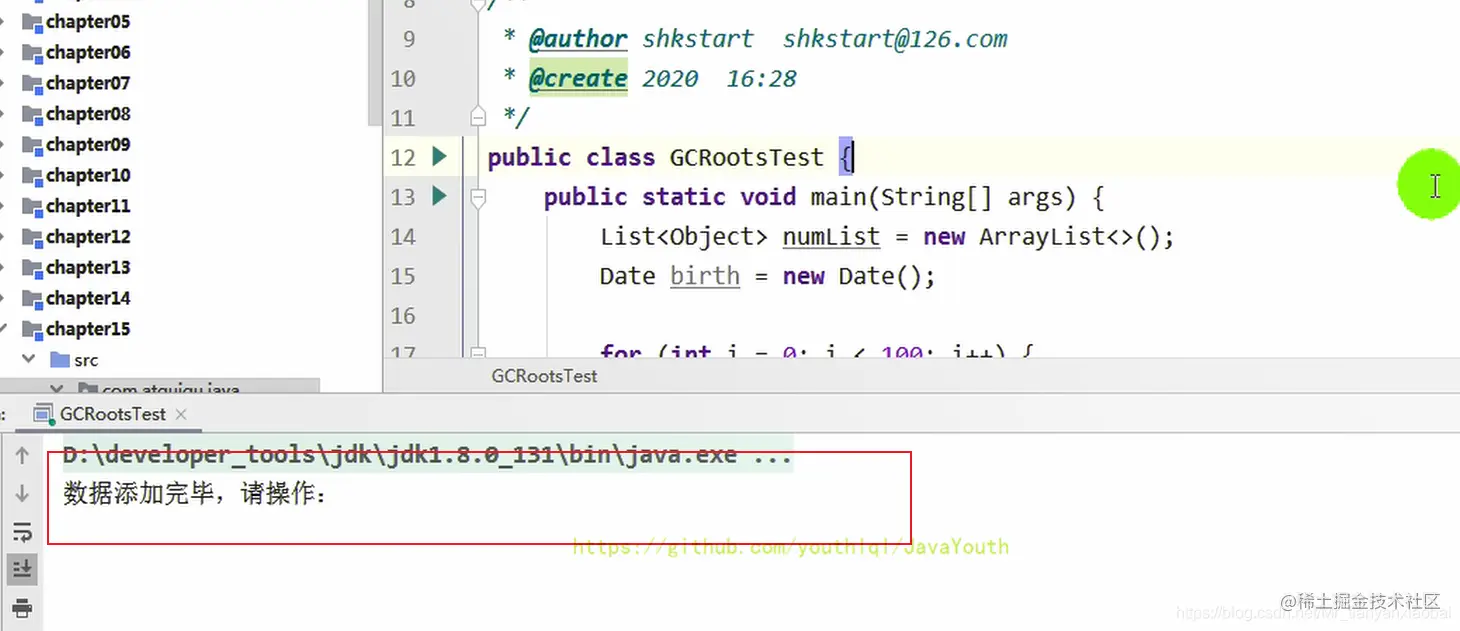This screenshot has width=1460, height=631.
Task: Close the GCRootsTest run tab
Action: point(181,414)
